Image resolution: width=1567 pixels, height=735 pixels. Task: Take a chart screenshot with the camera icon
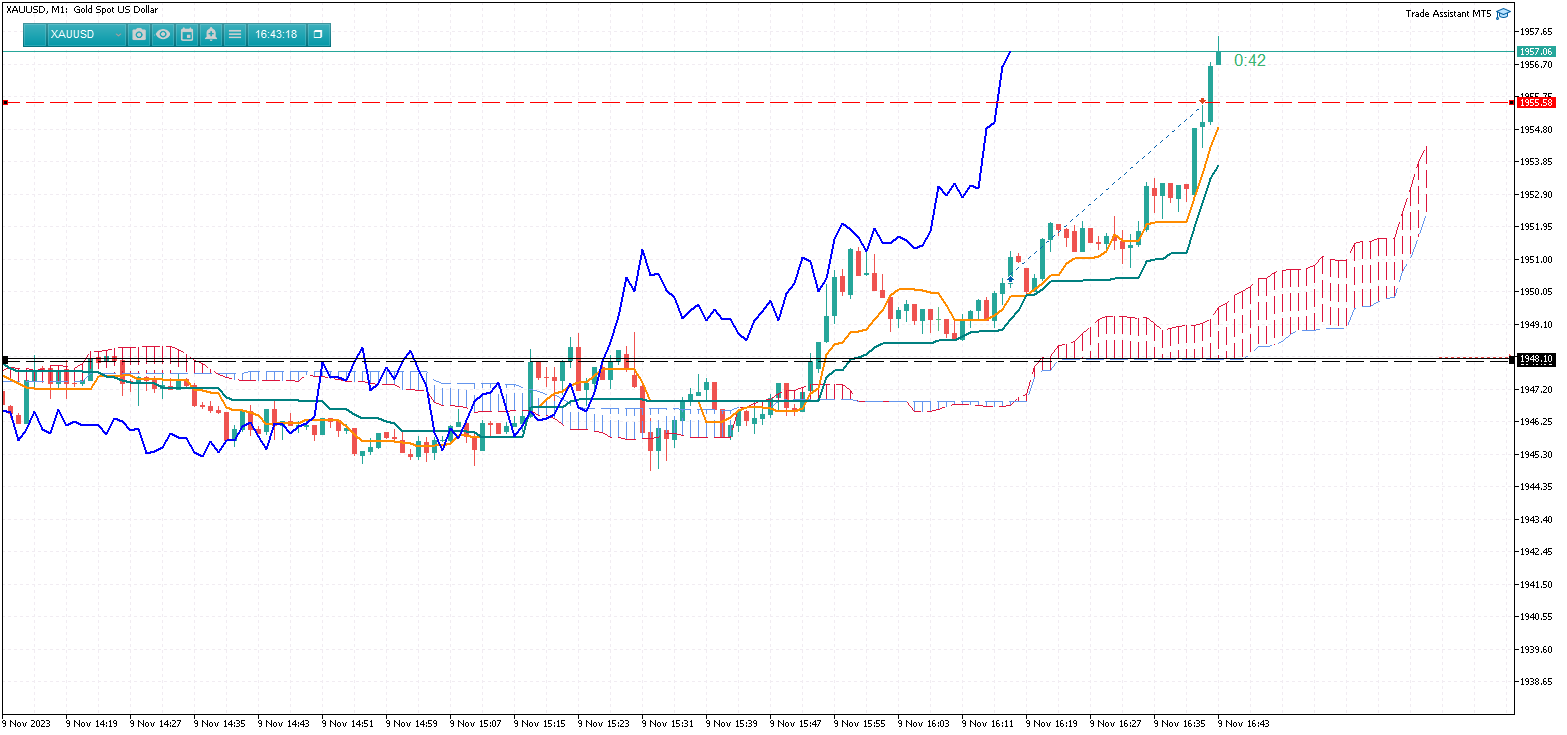point(139,34)
